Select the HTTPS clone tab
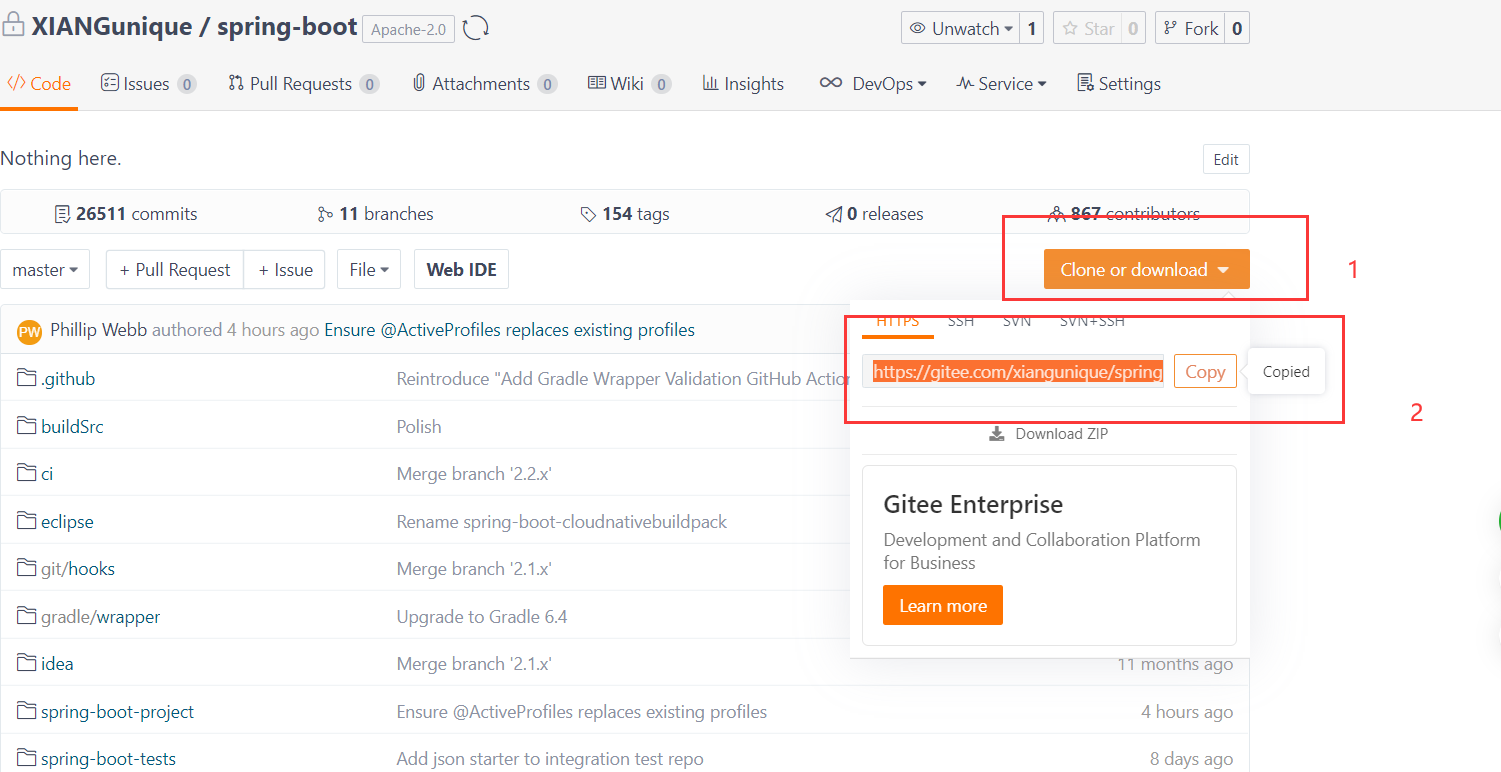The height and width of the screenshot is (772, 1501). click(x=897, y=322)
